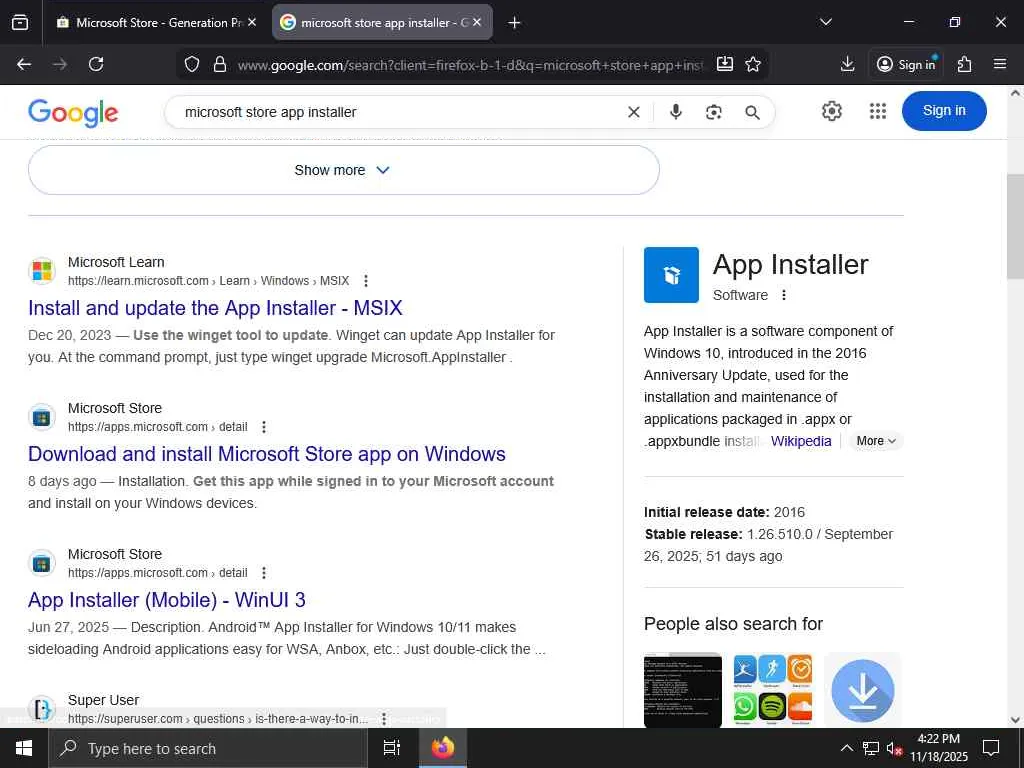Reload the current page
Screen dimensions: 1024x768
(x=96, y=64)
